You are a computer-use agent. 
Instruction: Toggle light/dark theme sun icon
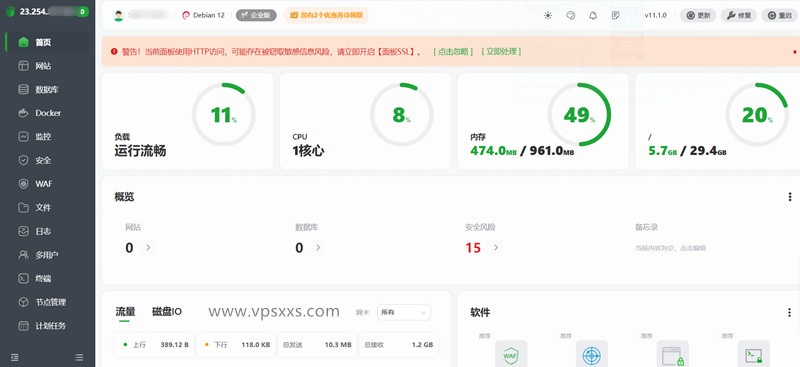pyautogui.click(x=548, y=15)
